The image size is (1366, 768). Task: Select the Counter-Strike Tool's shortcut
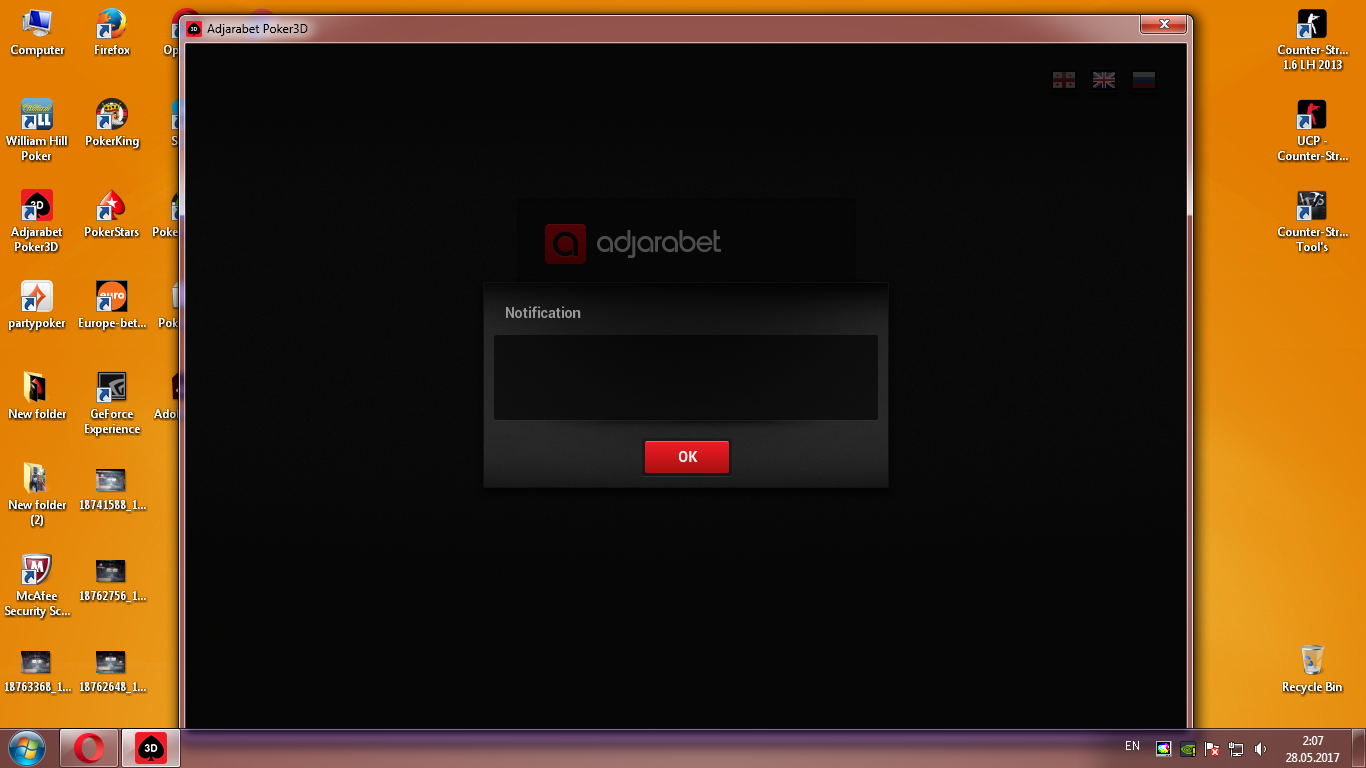[x=1312, y=222]
